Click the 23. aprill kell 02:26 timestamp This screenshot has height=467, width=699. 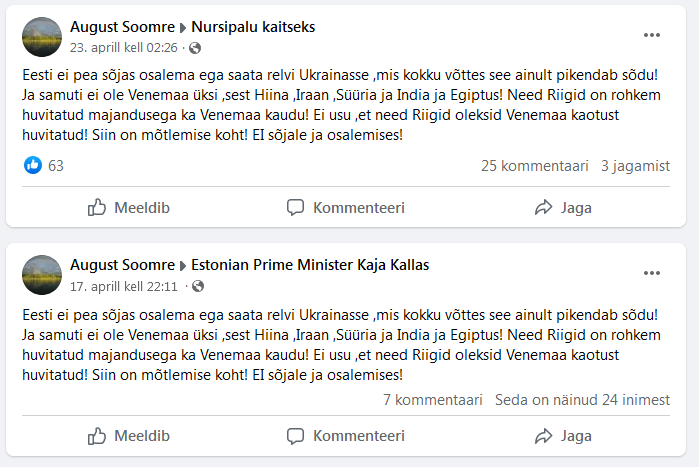pos(124,48)
